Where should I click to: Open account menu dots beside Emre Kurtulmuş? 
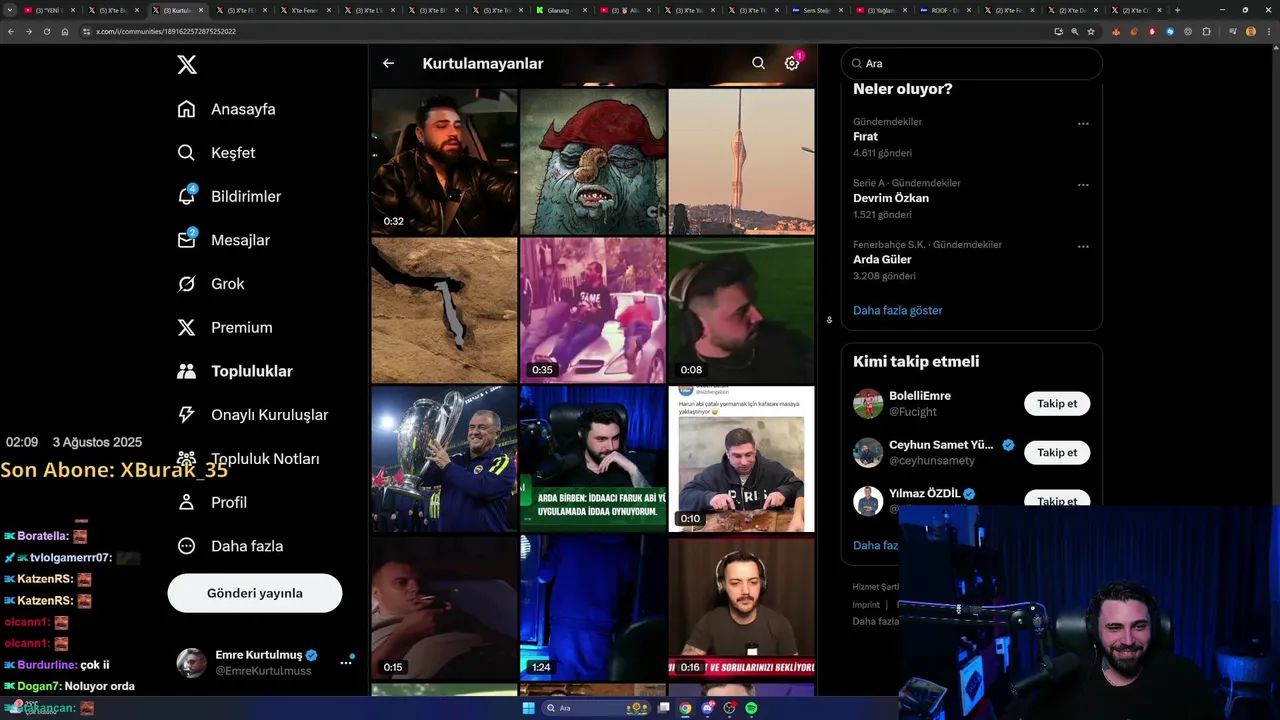[x=346, y=662]
